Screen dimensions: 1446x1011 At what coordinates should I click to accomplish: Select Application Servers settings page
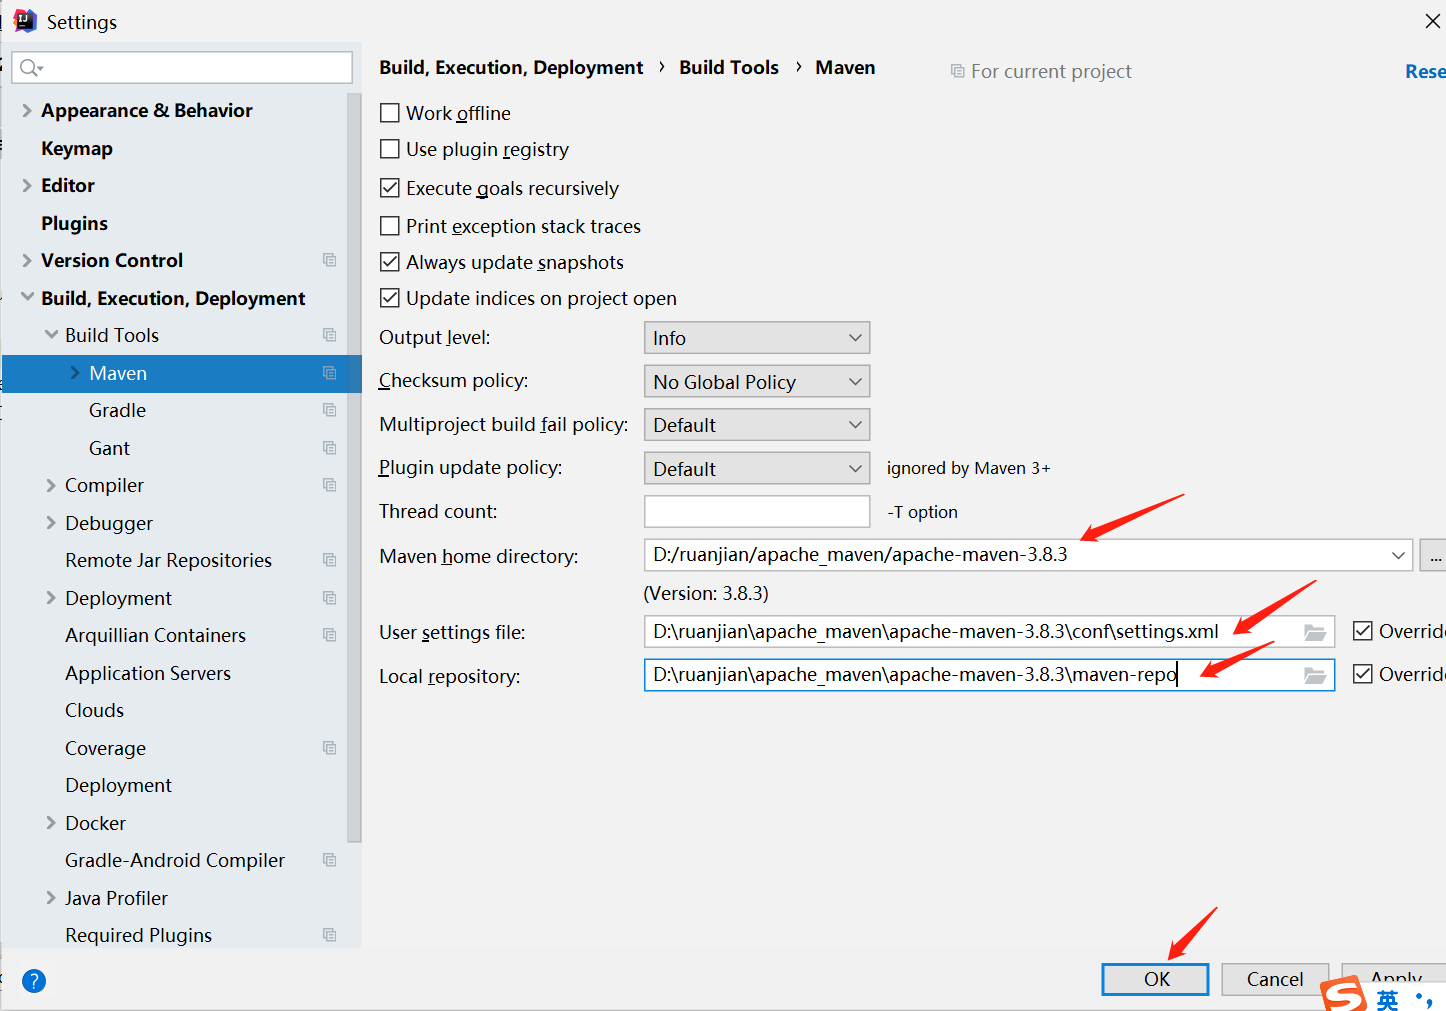click(148, 673)
